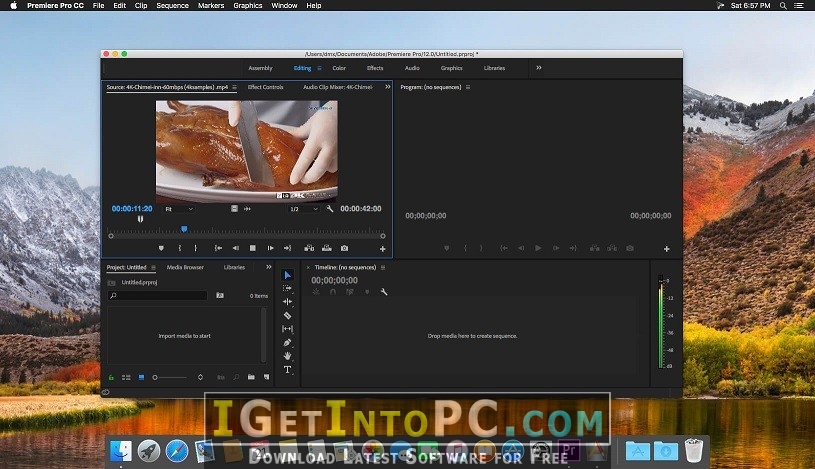The image size is (815, 469).
Task: Open Source monitor button editor plus
Action: point(383,250)
